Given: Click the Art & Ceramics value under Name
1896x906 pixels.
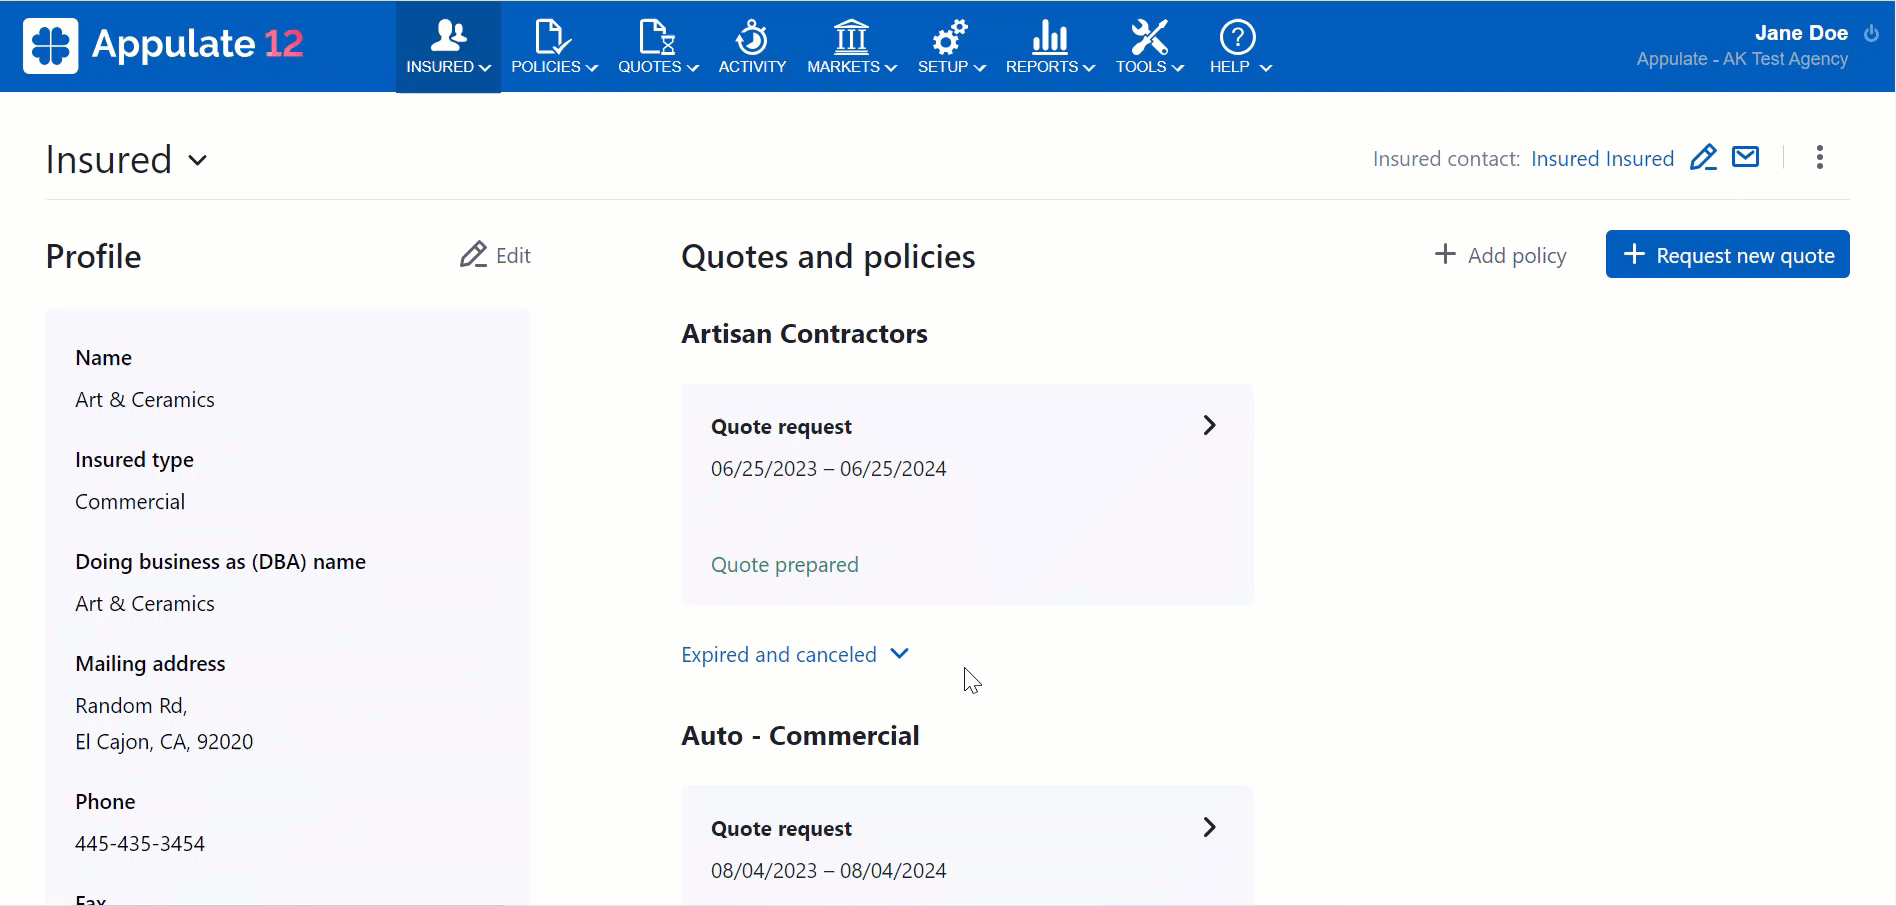Looking at the screenshot, I should (145, 399).
